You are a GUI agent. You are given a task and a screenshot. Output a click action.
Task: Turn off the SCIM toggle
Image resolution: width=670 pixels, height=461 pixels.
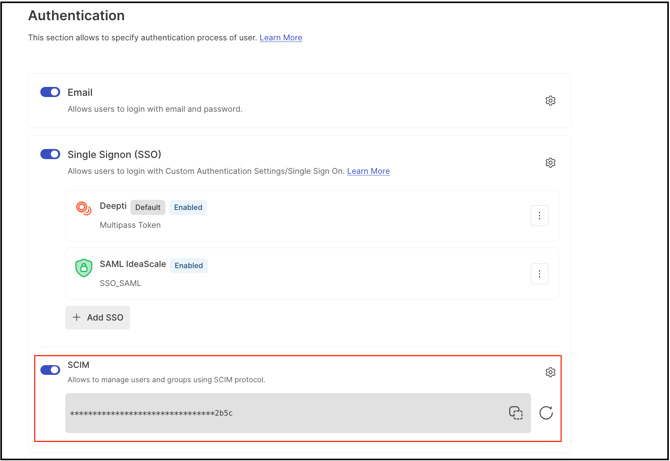(x=50, y=370)
